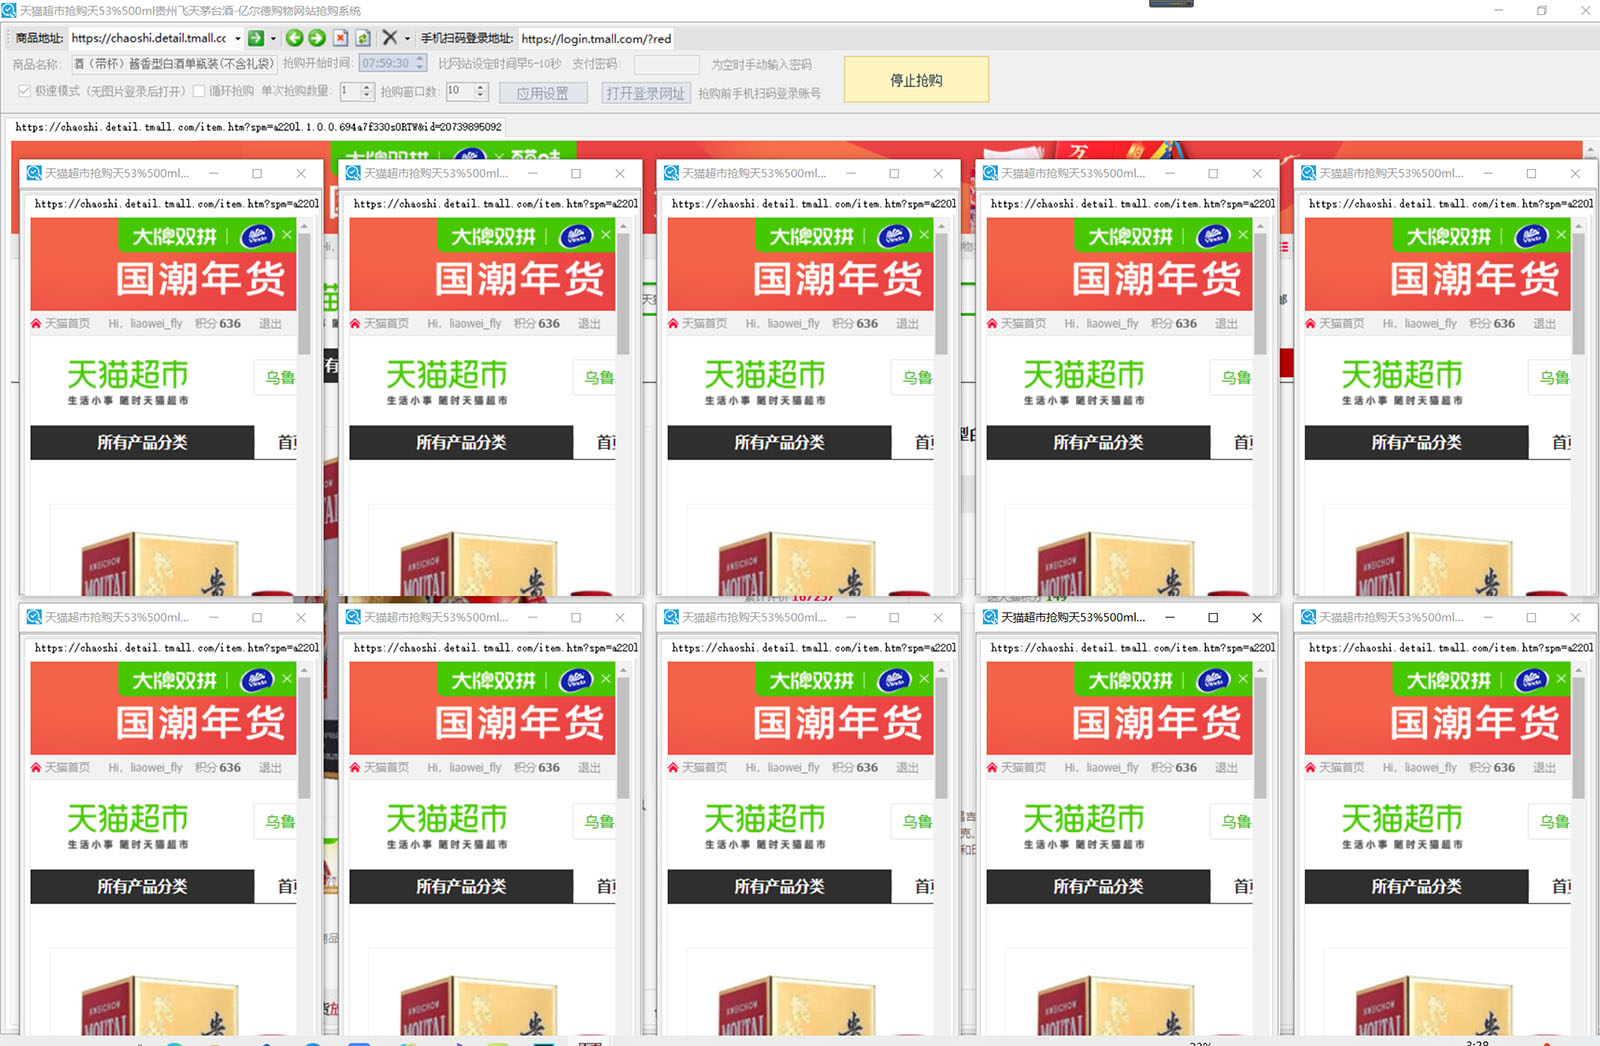Click 退出 logout link in top-row second window
This screenshot has height=1046, width=1600.
[589, 323]
